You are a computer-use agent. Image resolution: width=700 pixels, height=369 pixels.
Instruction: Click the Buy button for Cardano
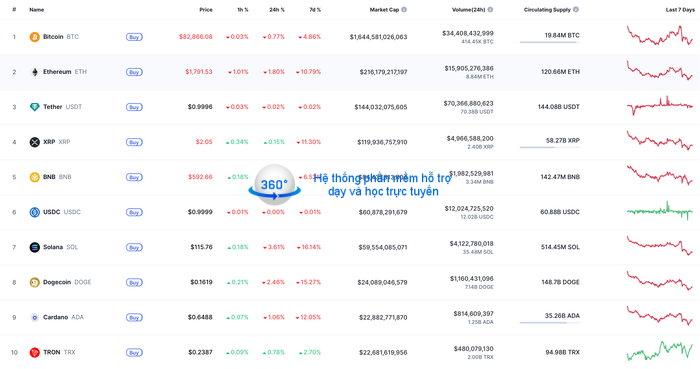click(134, 318)
